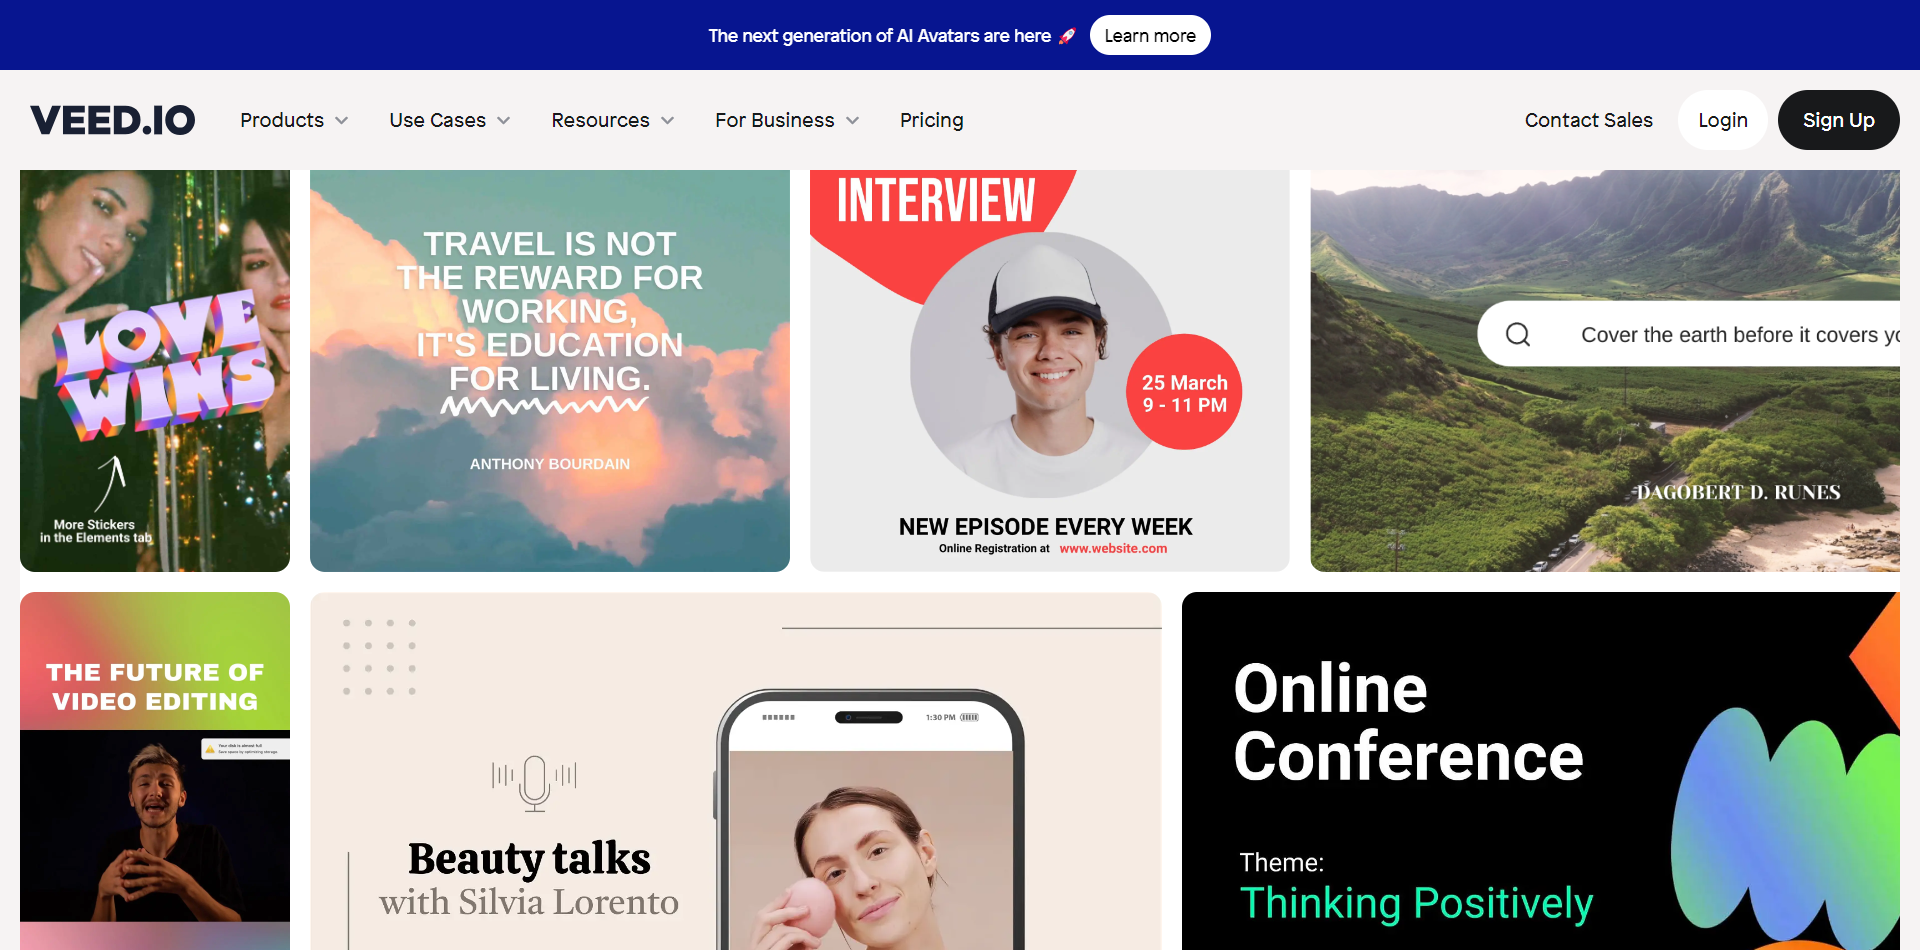Image resolution: width=1920 pixels, height=950 pixels.
Task: Open the Use Cases menu
Action: pyautogui.click(x=450, y=120)
